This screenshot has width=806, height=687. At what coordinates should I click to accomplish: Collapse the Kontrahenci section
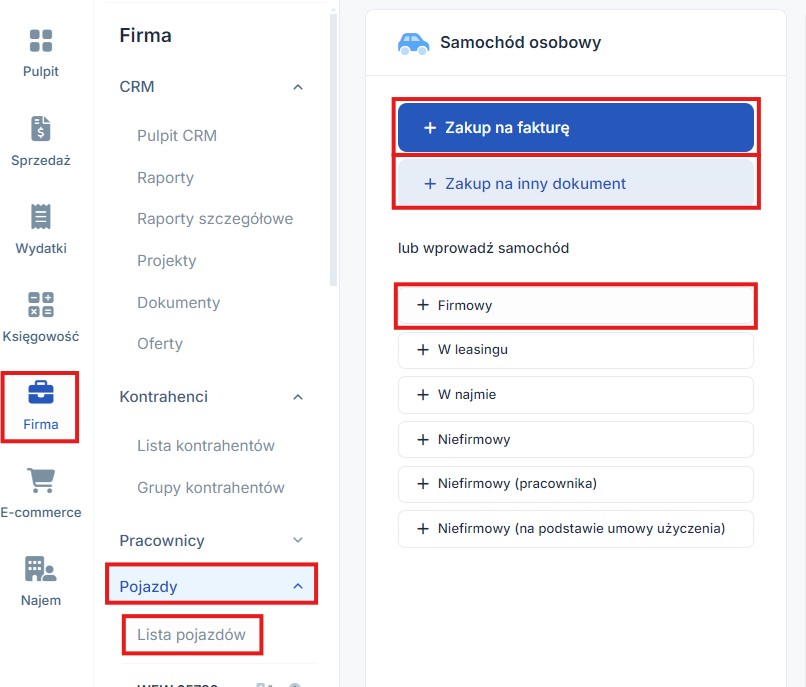pos(297,397)
